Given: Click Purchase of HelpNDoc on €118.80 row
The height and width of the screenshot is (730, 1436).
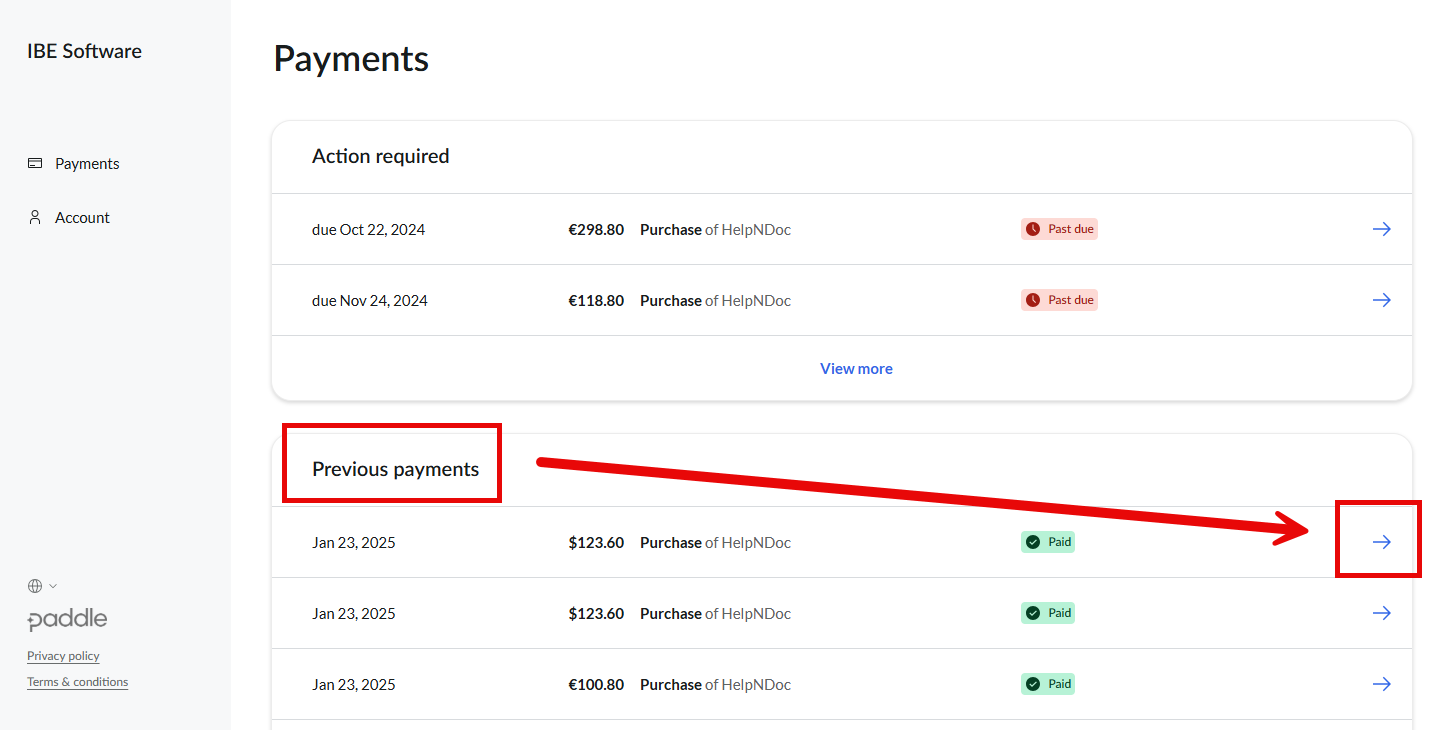Looking at the screenshot, I should click(x=715, y=301).
